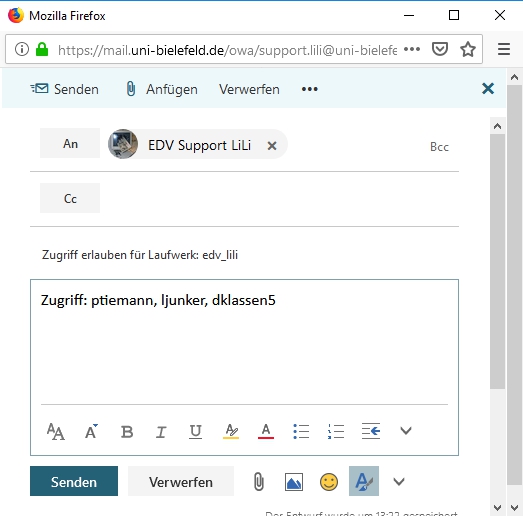Toggle bold text formatting

pos(127,432)
